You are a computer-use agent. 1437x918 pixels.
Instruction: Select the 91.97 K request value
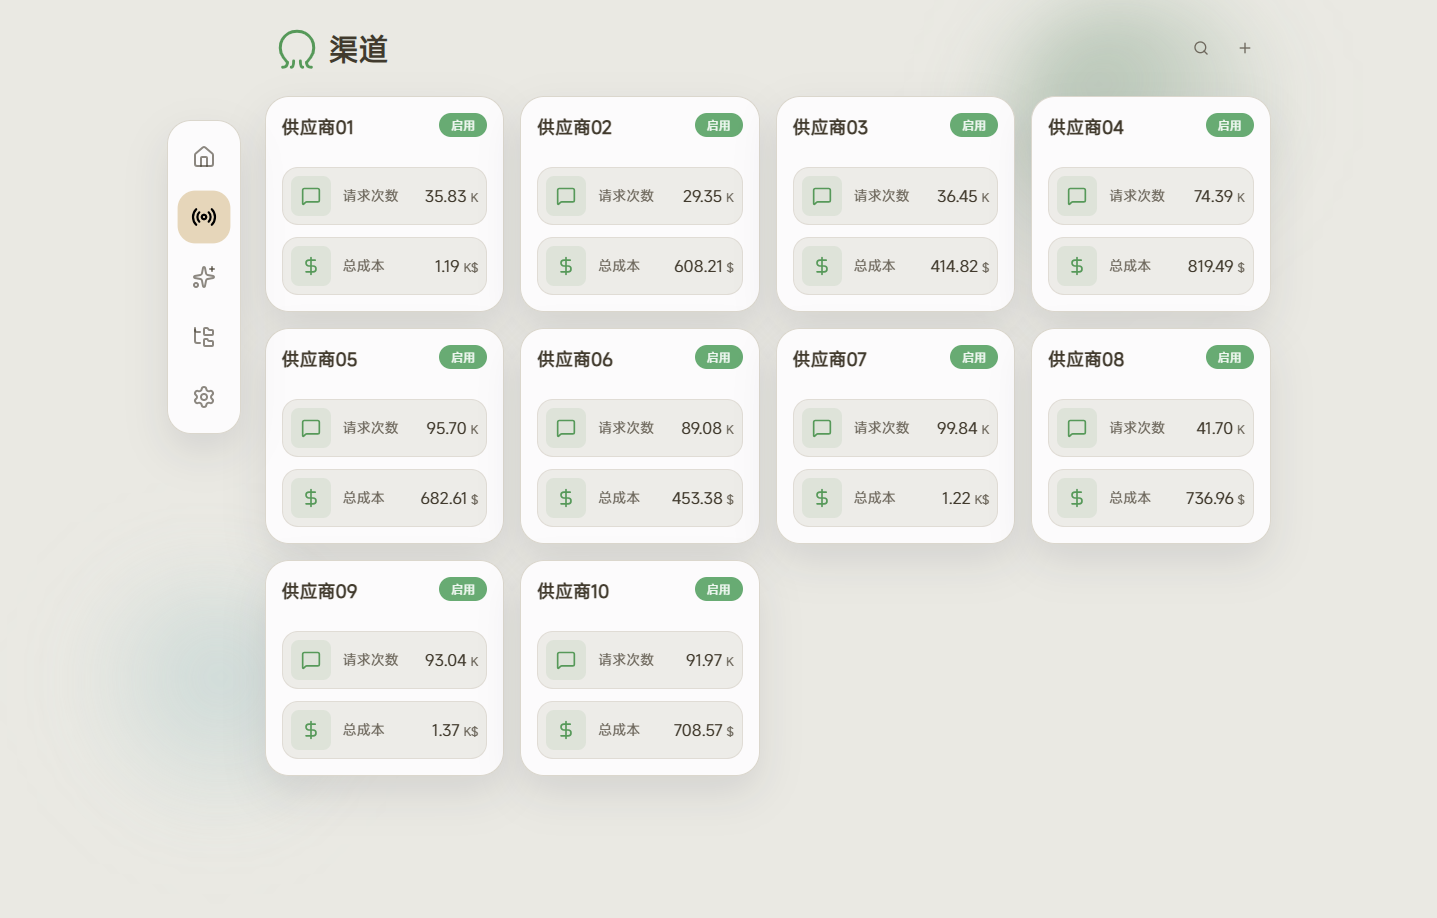(x=710, y=660)
